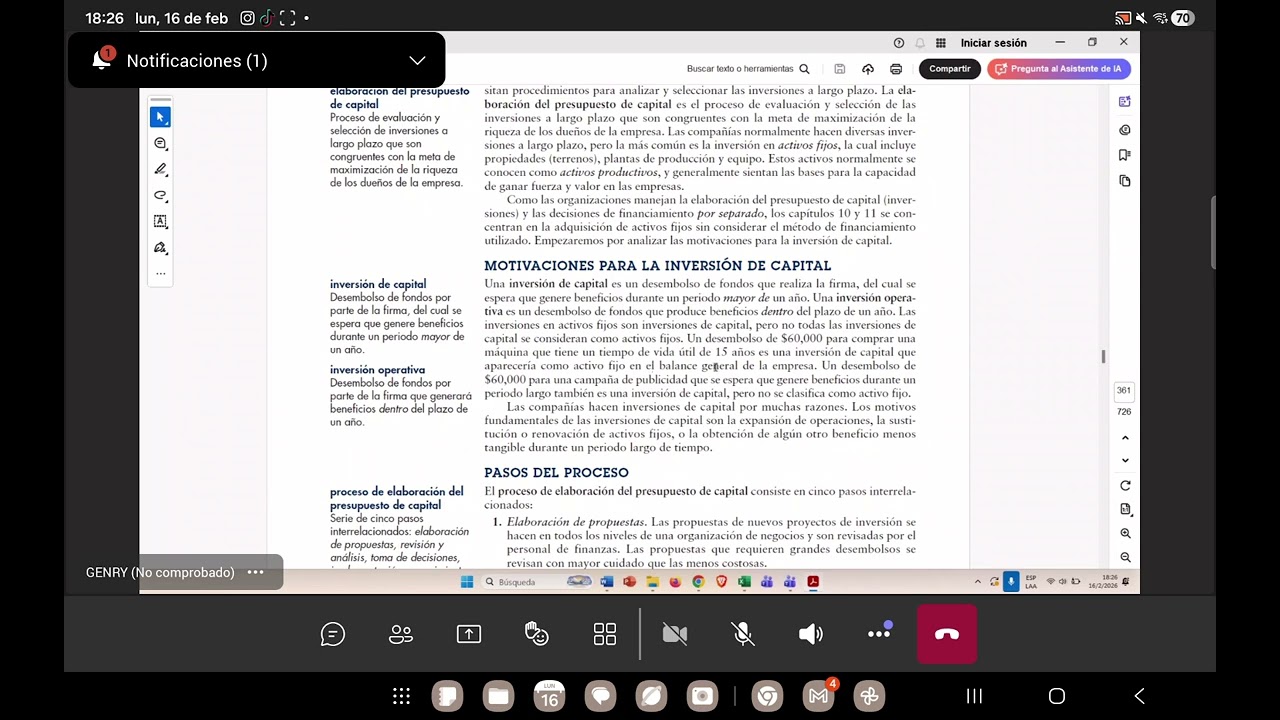Click the share screen button
1280x720 pixels.
469,634
